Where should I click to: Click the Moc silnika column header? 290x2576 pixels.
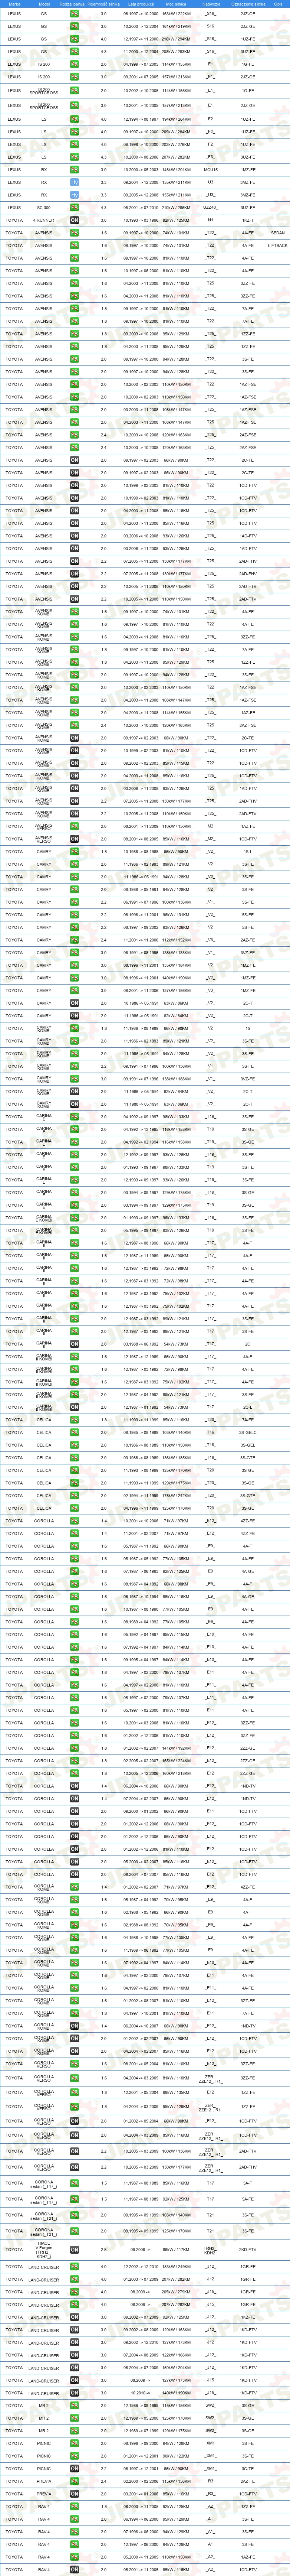point(176,4)
